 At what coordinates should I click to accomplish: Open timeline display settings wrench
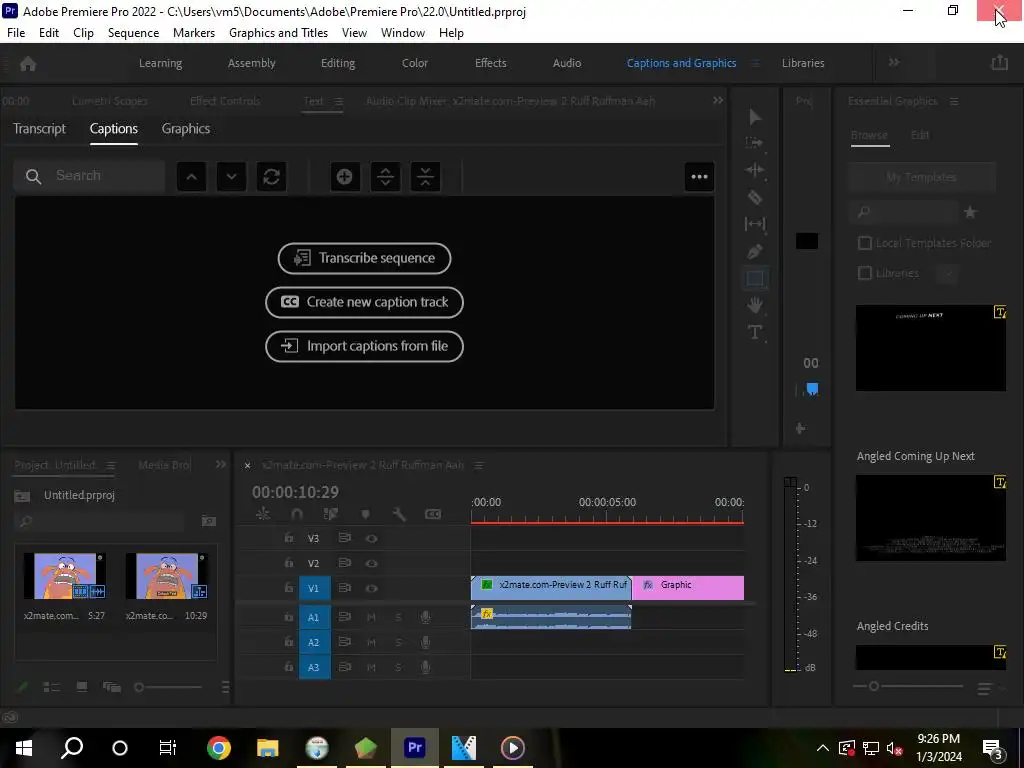click(x=399, y=514)
